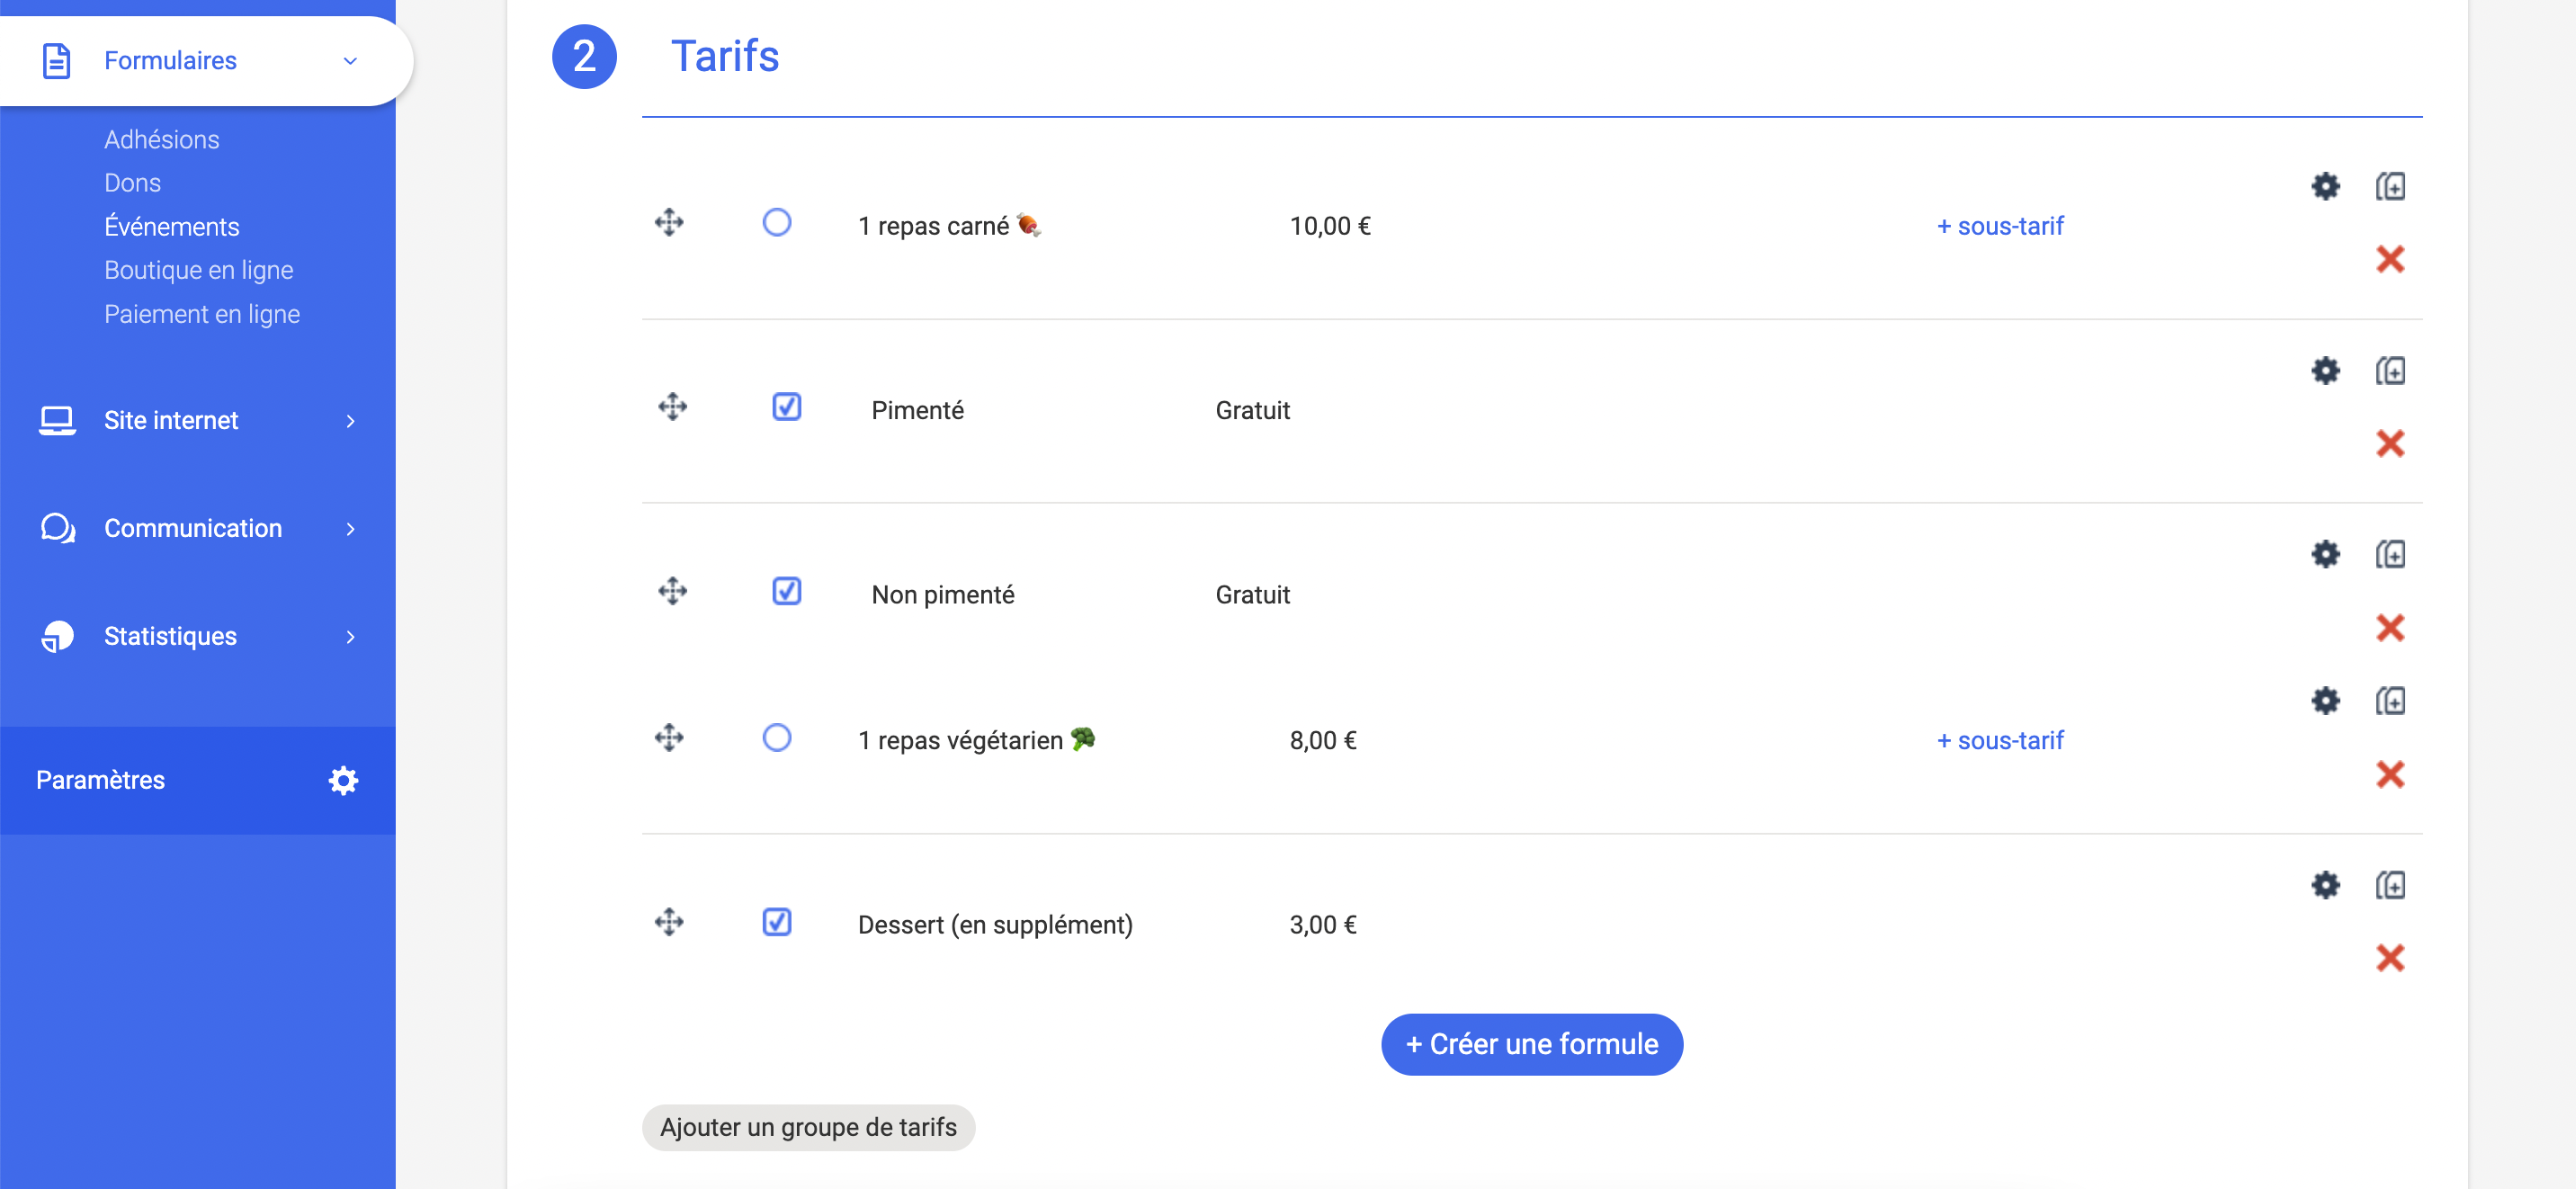Open the Paramètres sidebar entry
Screen dimensions: 2576x1189
[x=197, y=780]
